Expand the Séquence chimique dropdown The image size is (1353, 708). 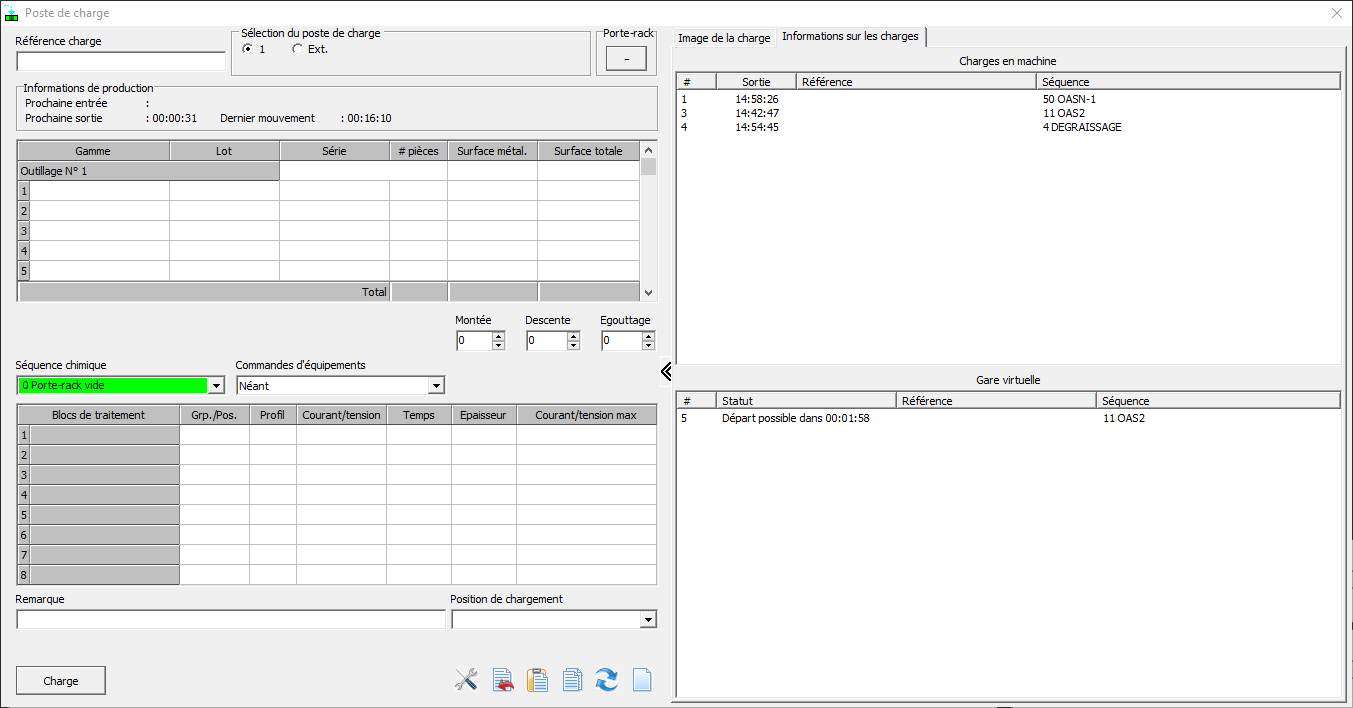(x=217, y=386)
